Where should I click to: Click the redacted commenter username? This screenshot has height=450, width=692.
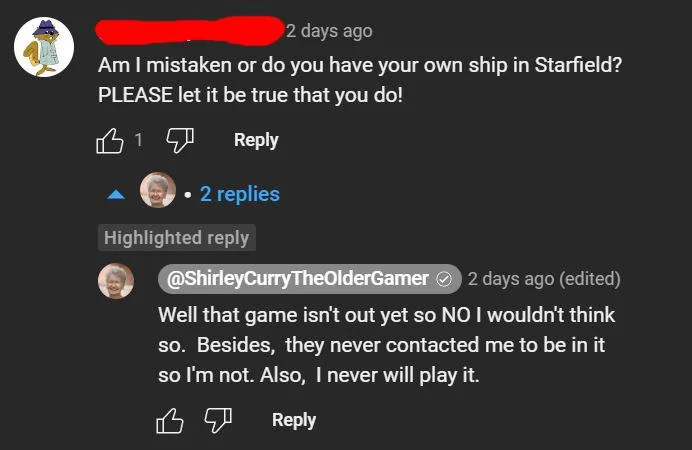[189, 31]
